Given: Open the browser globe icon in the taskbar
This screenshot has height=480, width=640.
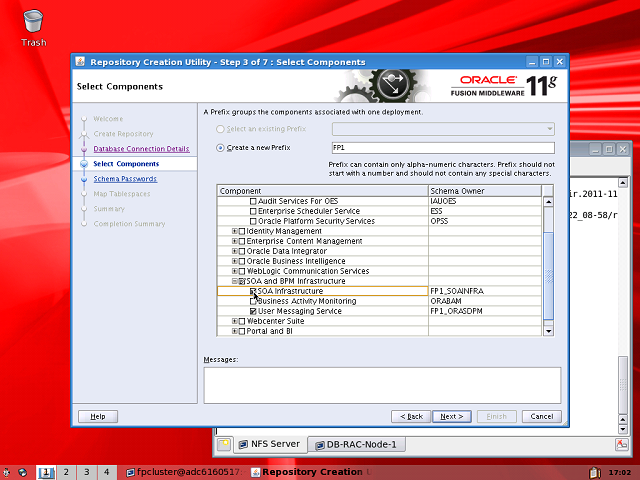Looking at the screenshot, I should coord(23,472).
